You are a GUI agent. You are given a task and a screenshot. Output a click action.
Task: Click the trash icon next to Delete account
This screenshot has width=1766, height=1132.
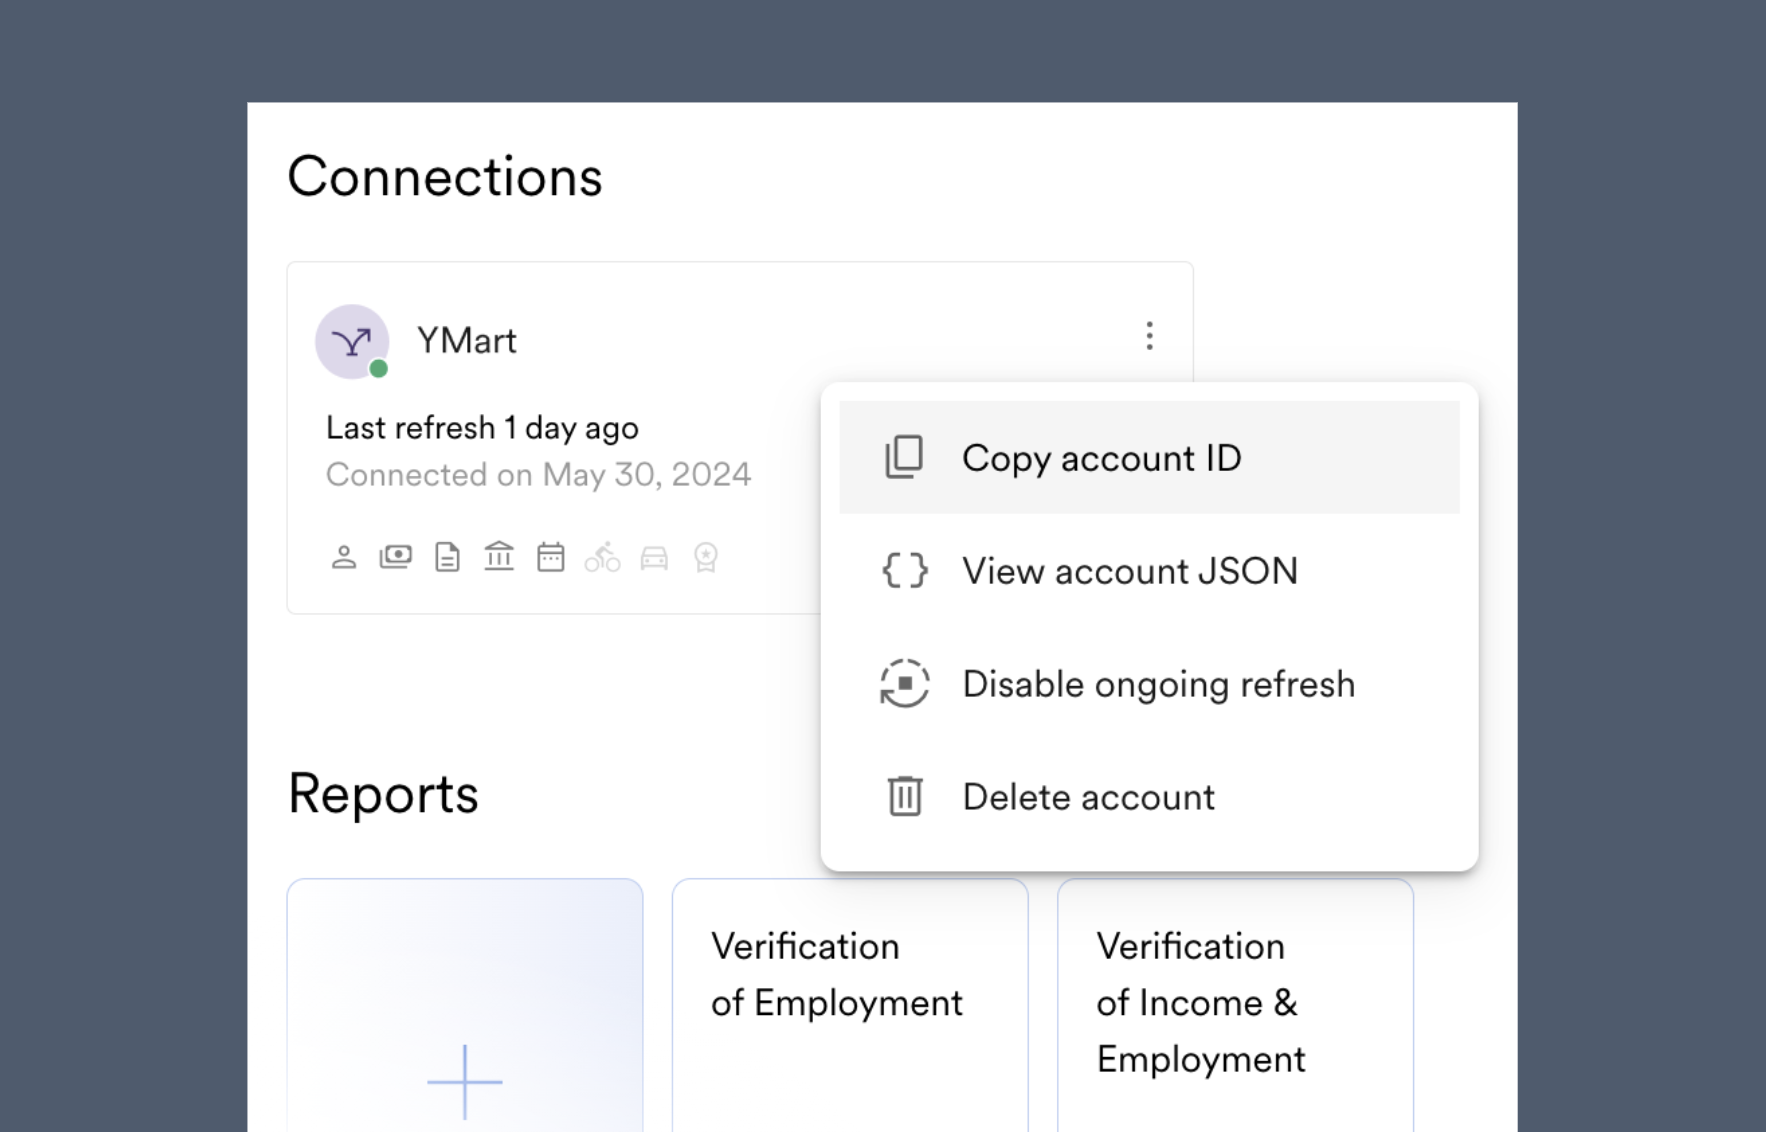pyautogui.click(x=903, y=796)
